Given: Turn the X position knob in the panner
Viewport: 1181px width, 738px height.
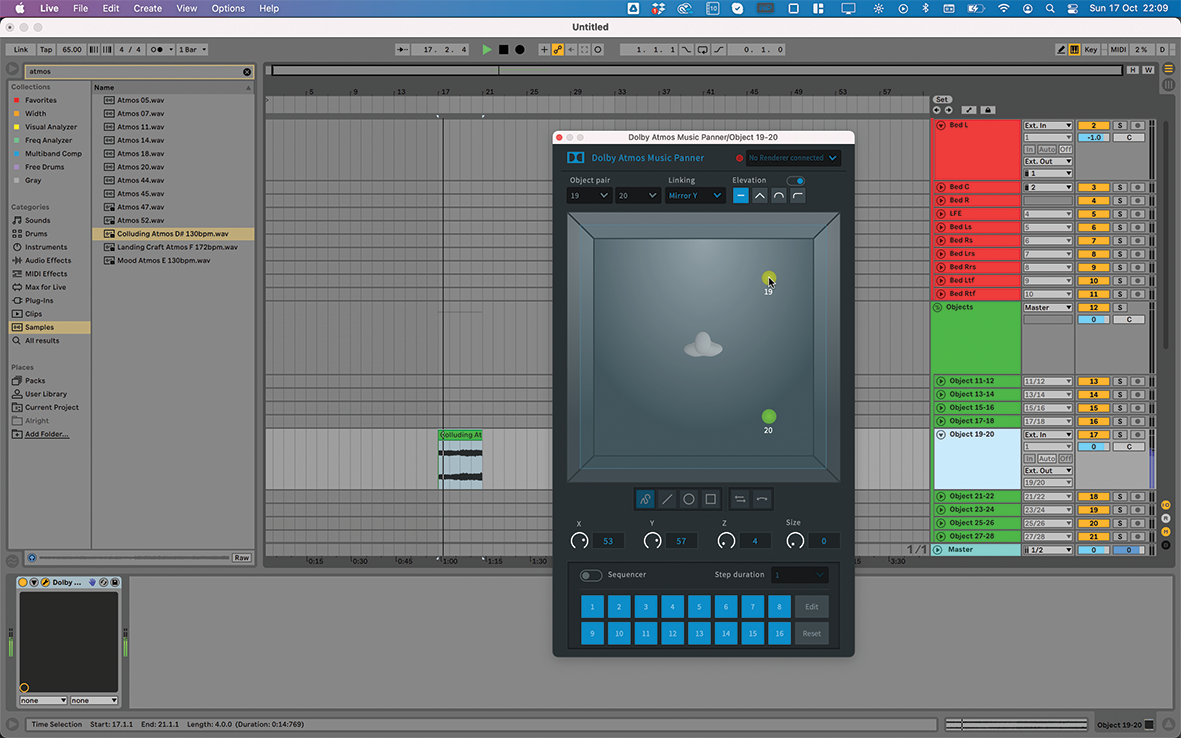Looking at the screenshot, I should click(579, 540).
